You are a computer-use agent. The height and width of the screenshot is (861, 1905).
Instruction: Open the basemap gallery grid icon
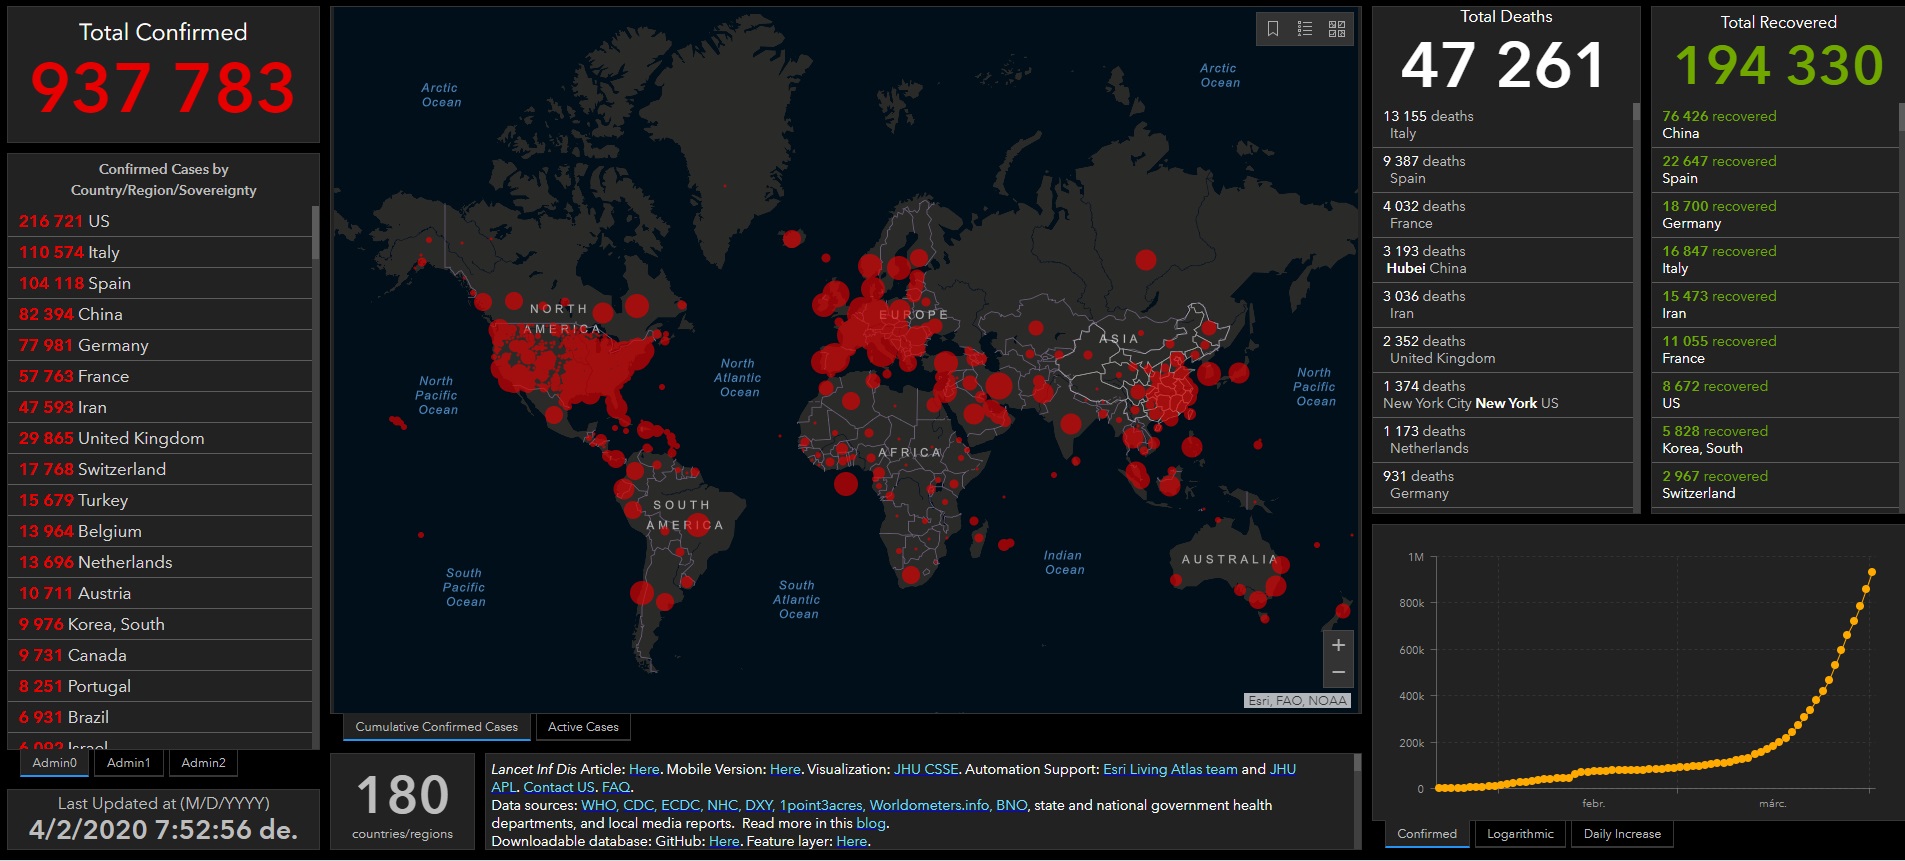coord(1337,29)
